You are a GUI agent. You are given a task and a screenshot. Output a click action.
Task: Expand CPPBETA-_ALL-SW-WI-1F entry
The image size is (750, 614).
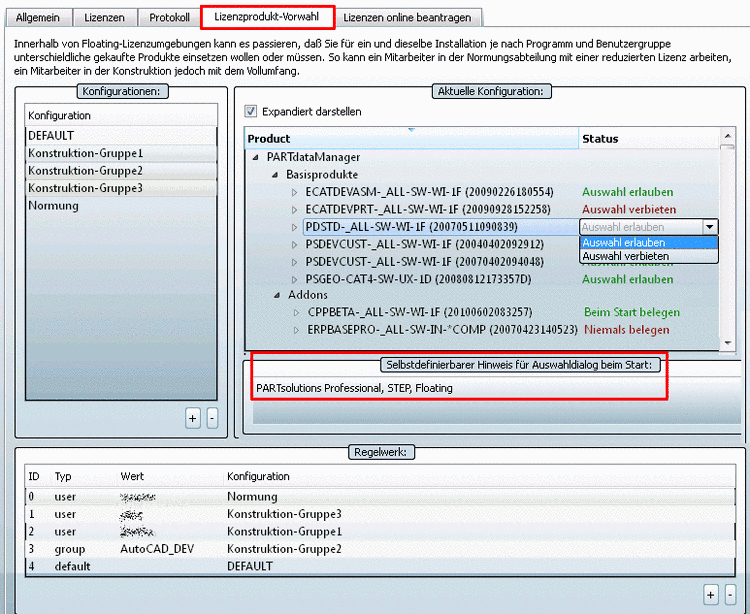(x=297, y=313)
